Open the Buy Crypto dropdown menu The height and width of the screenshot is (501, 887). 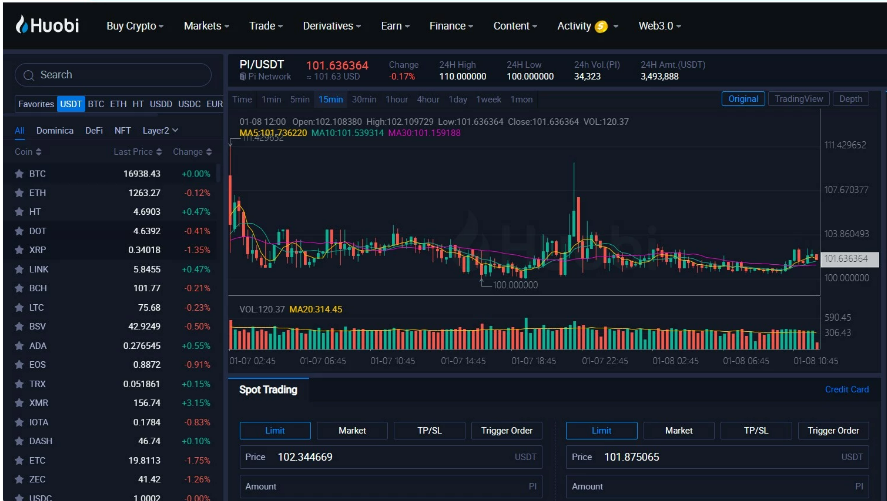[135, 26]
